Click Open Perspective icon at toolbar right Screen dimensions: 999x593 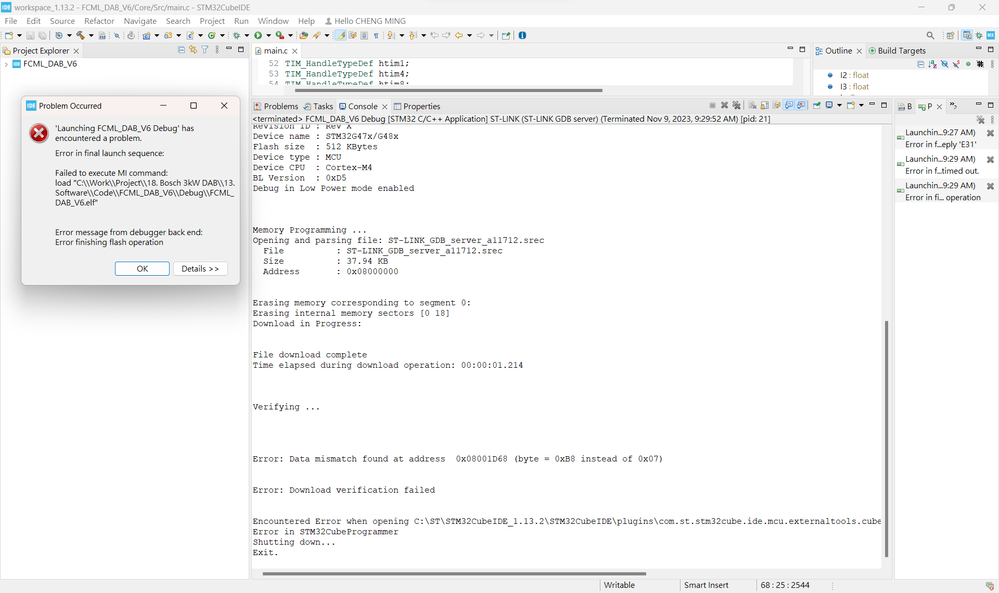click(950, 35)
